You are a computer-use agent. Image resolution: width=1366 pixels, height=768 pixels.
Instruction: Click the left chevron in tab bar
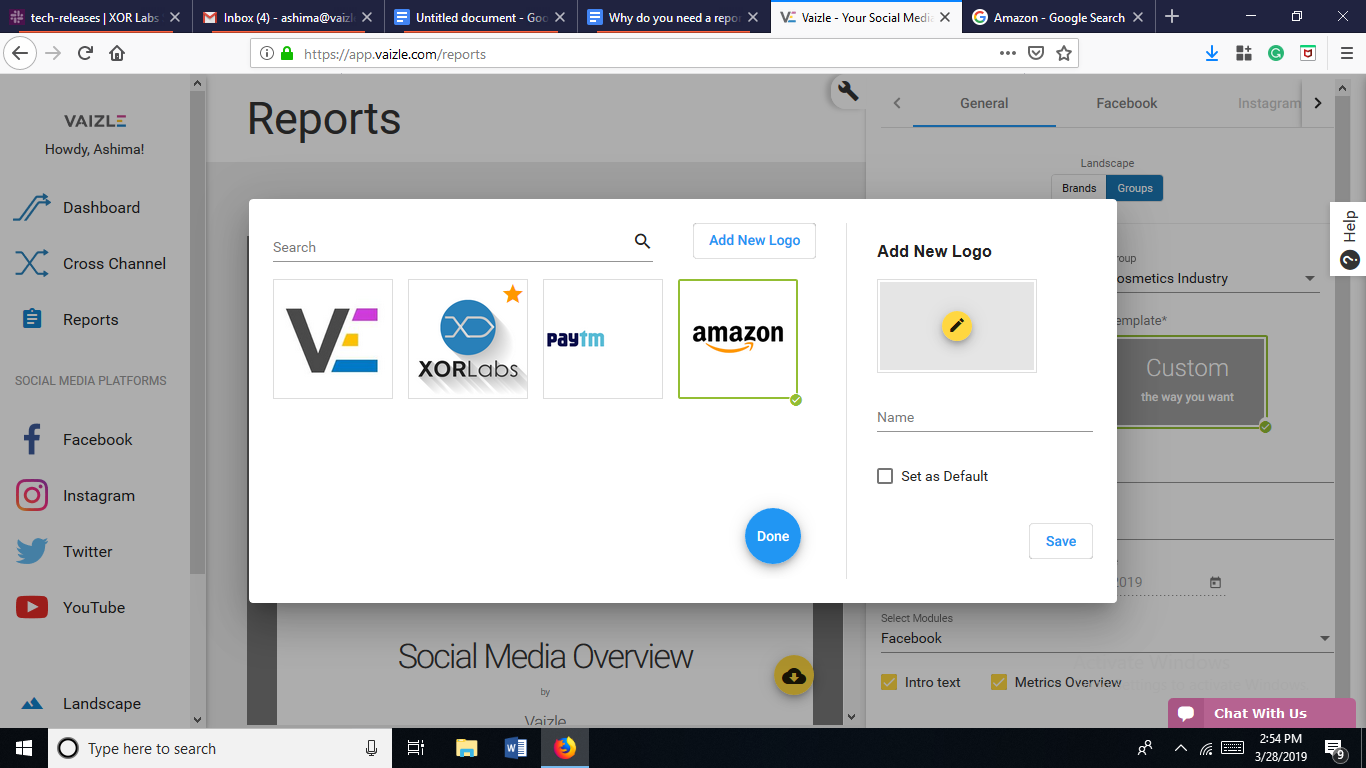(x=897, y=103)
